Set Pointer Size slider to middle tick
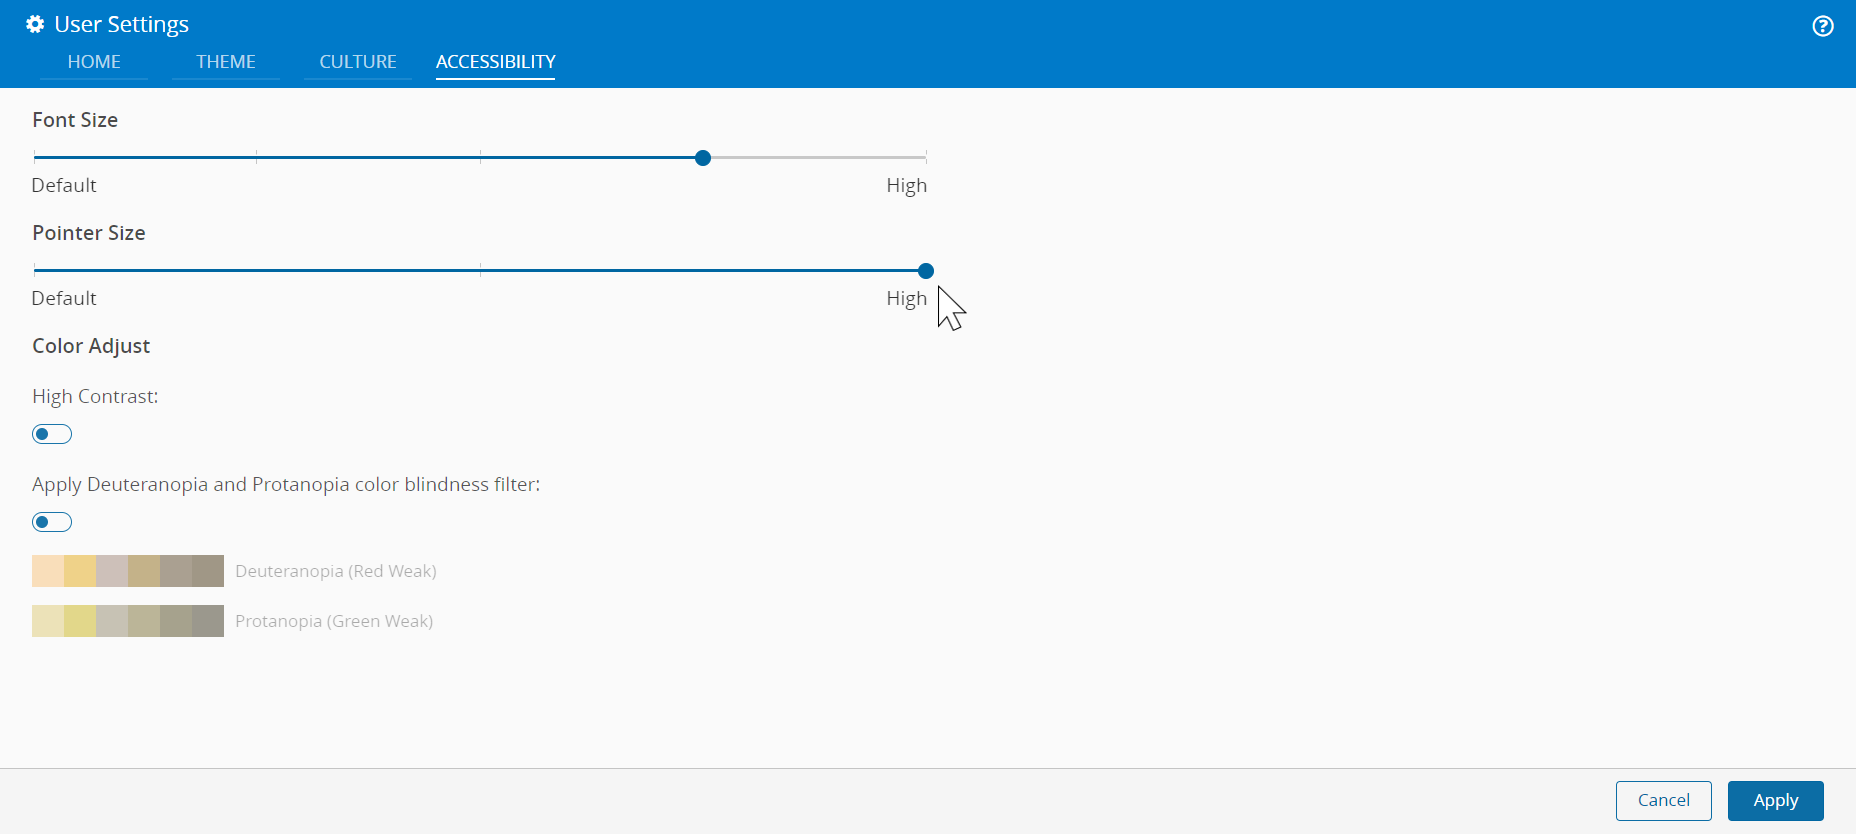Screen dimensions: 1856x834 pyautogui.click(x=480, y=271)
